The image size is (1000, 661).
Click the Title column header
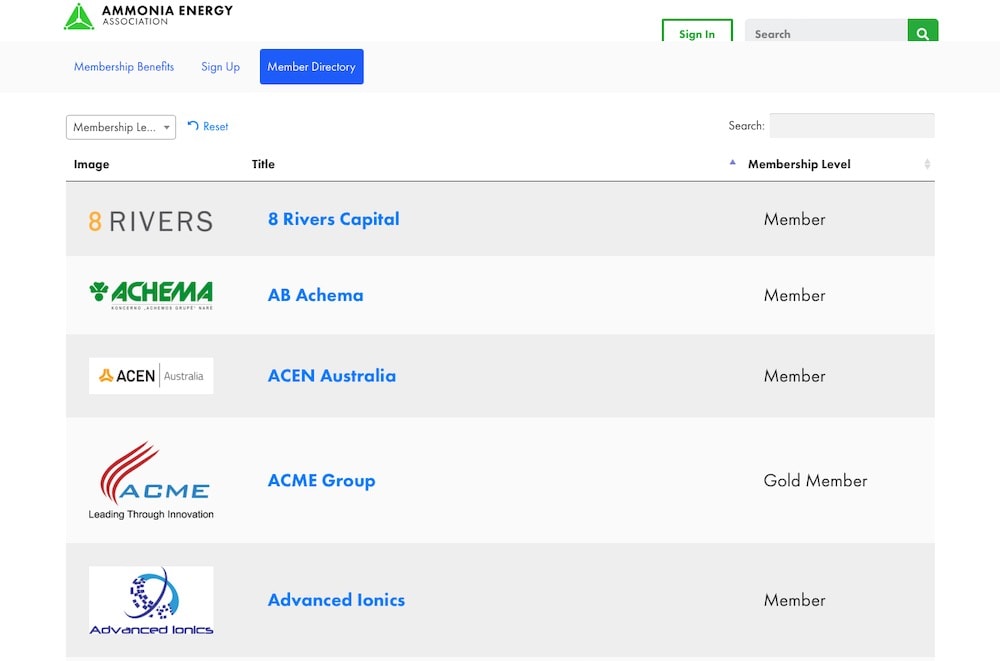tap(263, 164)
